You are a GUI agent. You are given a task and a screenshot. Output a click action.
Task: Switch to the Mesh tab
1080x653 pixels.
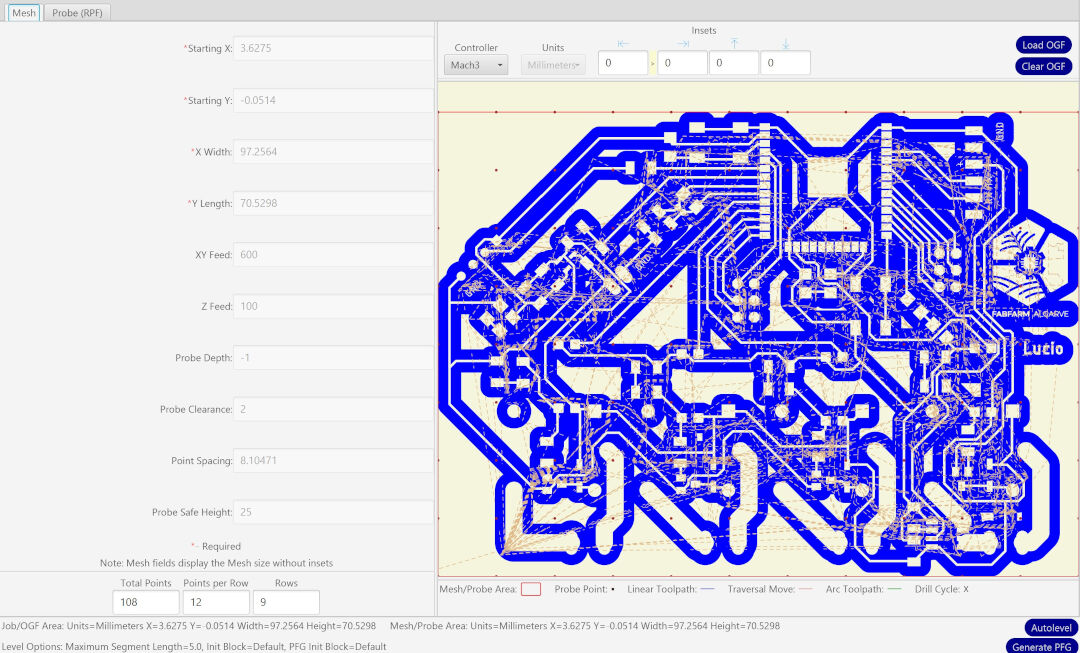[x=24, y=12]
